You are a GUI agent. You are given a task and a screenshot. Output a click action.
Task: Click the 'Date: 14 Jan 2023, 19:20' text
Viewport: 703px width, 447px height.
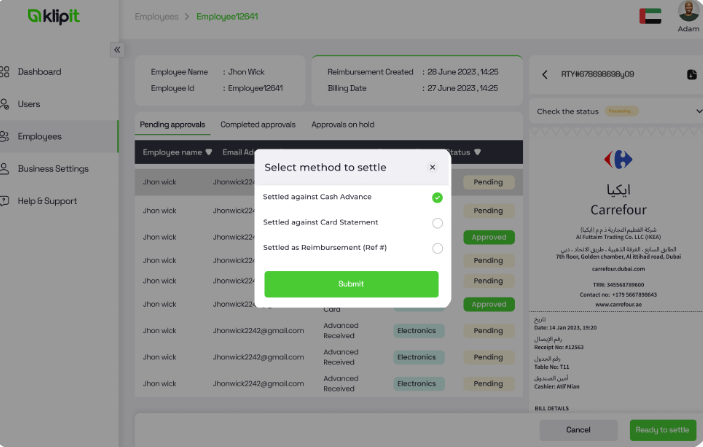coord(565,328)
